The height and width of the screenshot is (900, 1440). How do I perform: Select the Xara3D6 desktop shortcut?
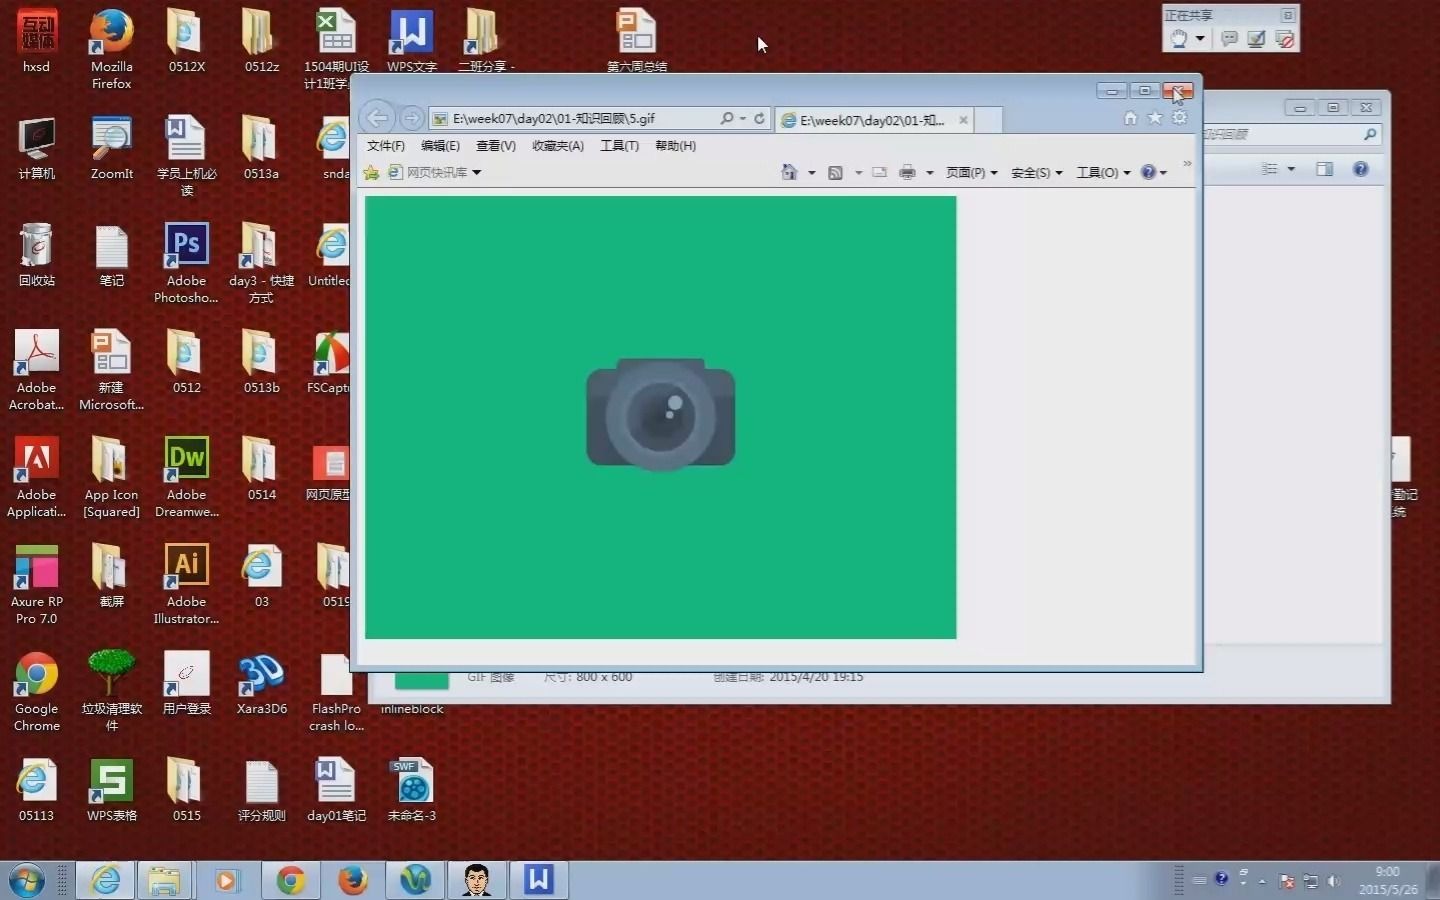[261, 683]
